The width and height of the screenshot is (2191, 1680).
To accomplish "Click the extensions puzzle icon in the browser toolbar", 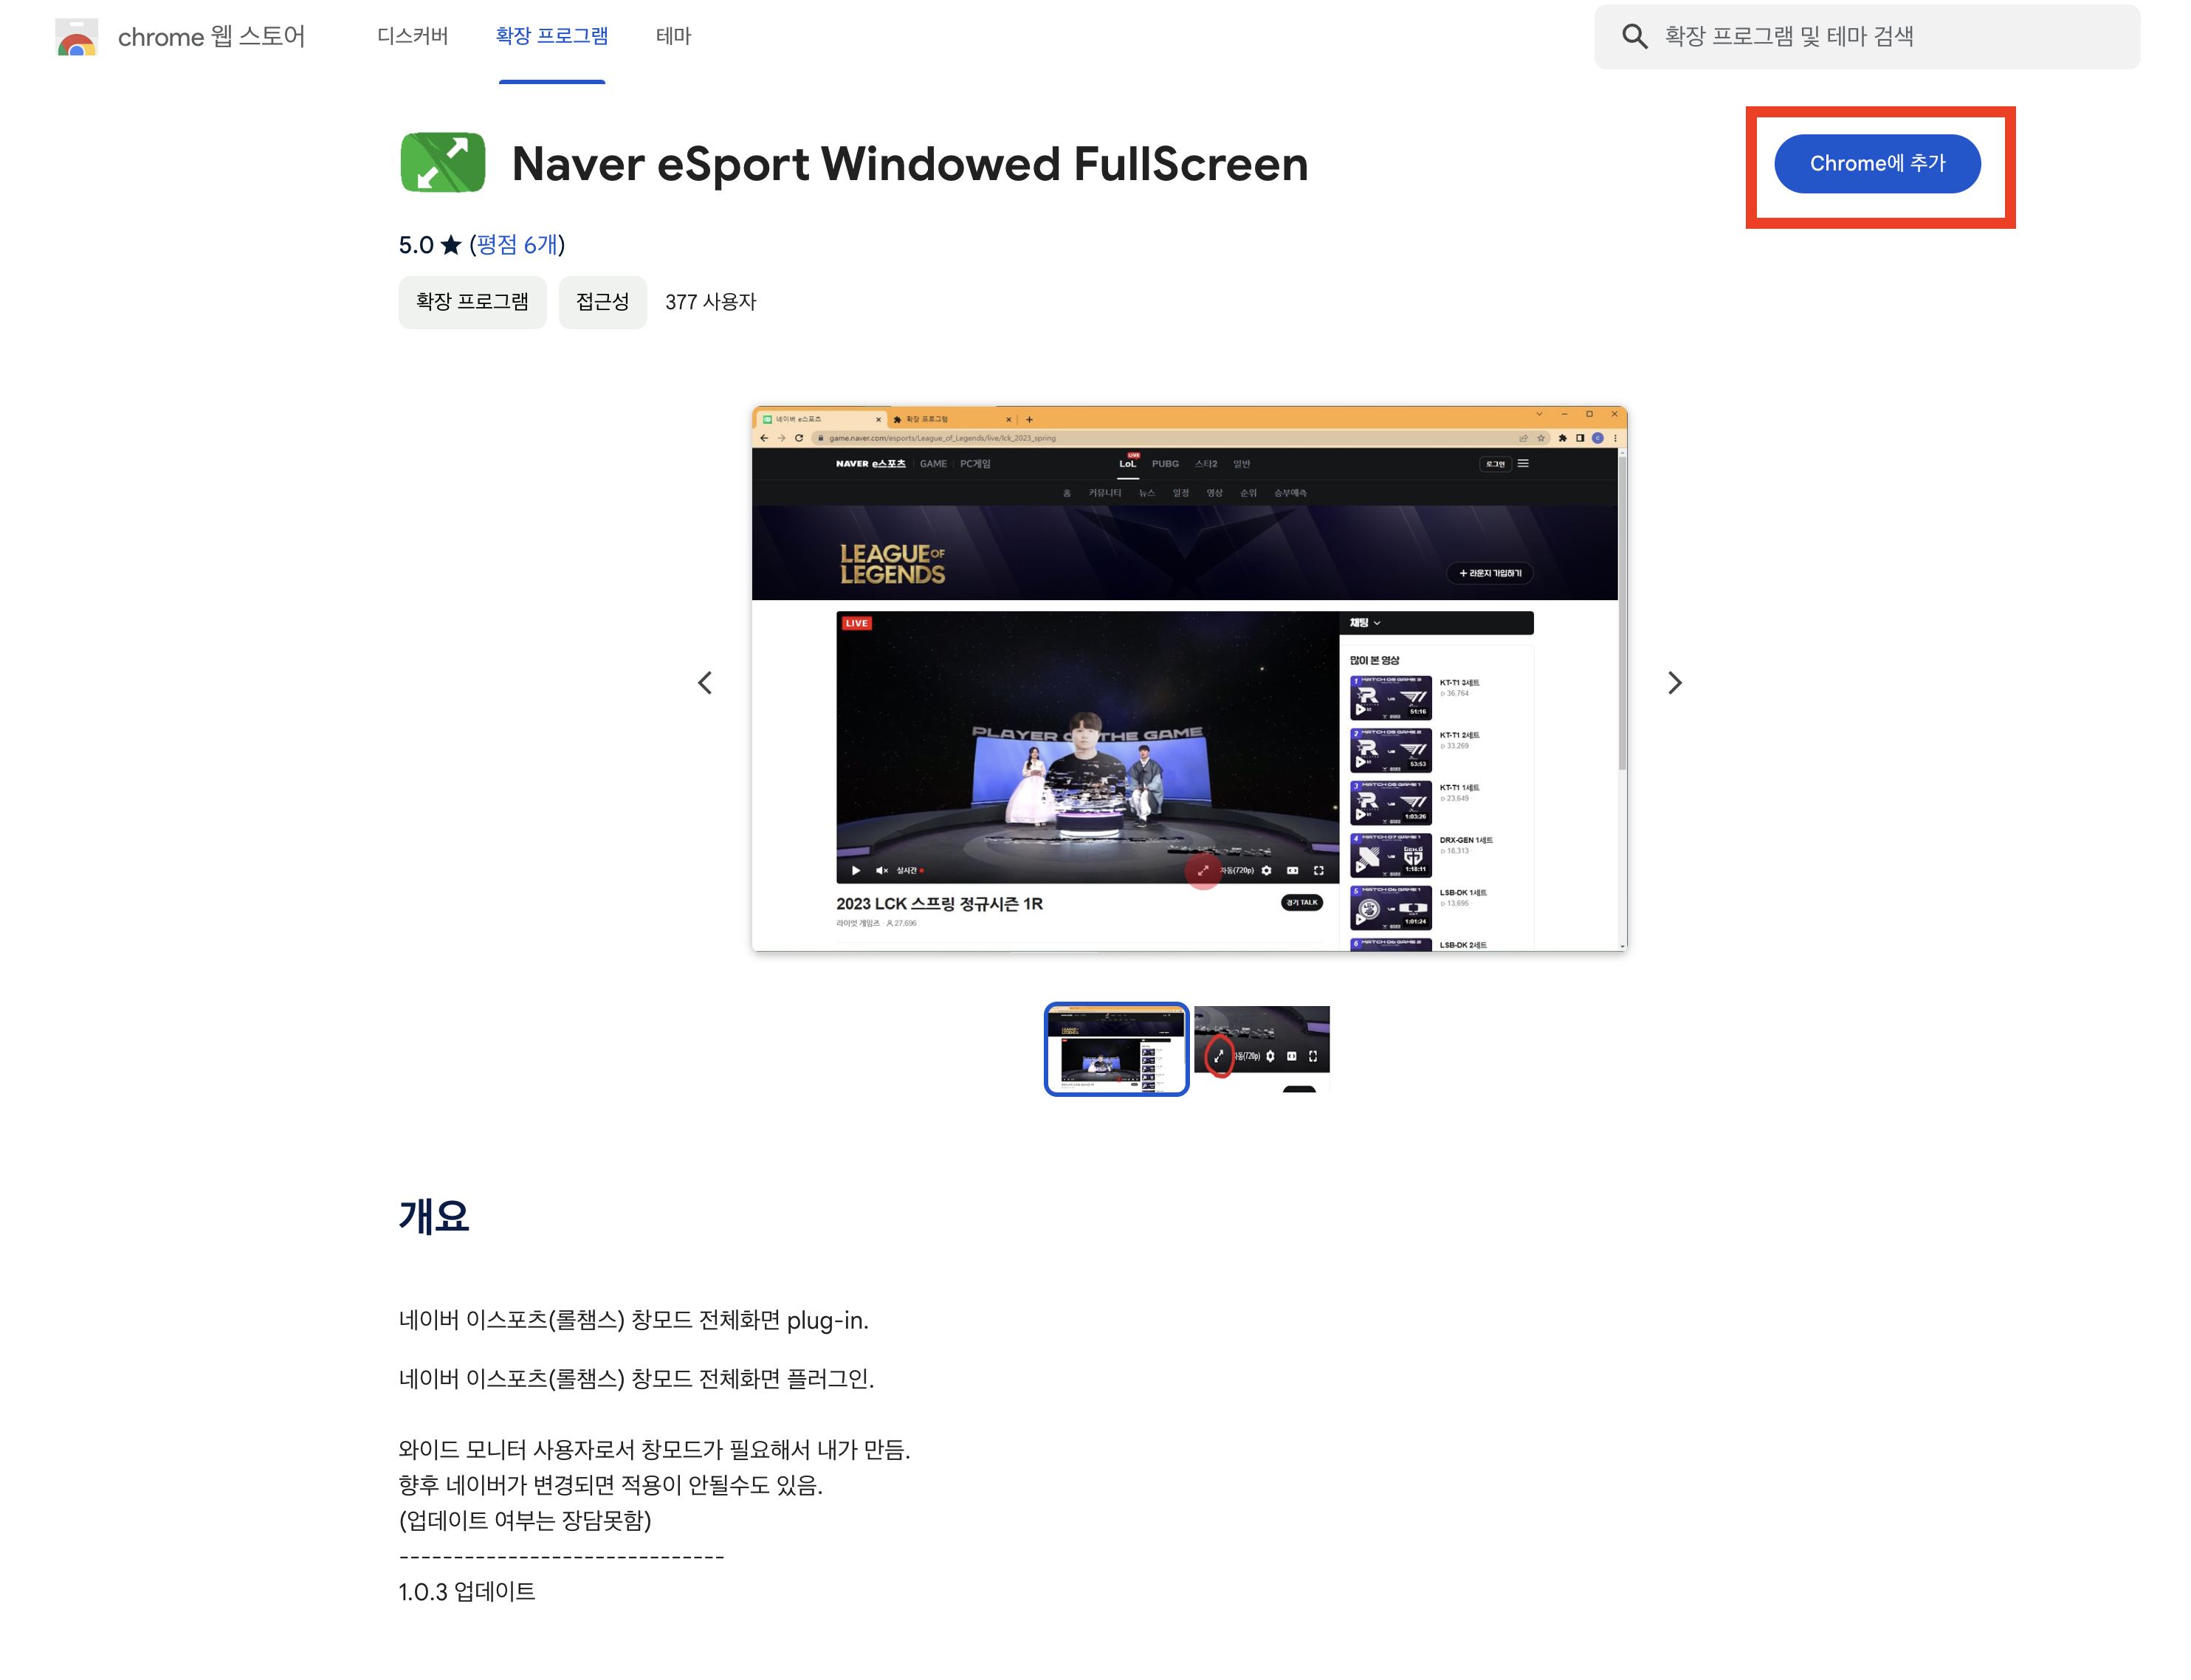I will coord(1562,438).
